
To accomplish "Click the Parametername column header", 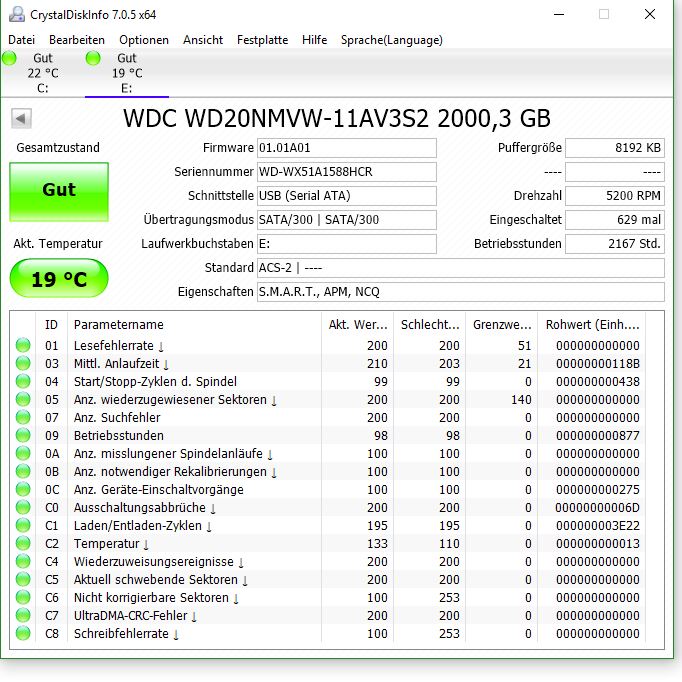I will (194, 324).
